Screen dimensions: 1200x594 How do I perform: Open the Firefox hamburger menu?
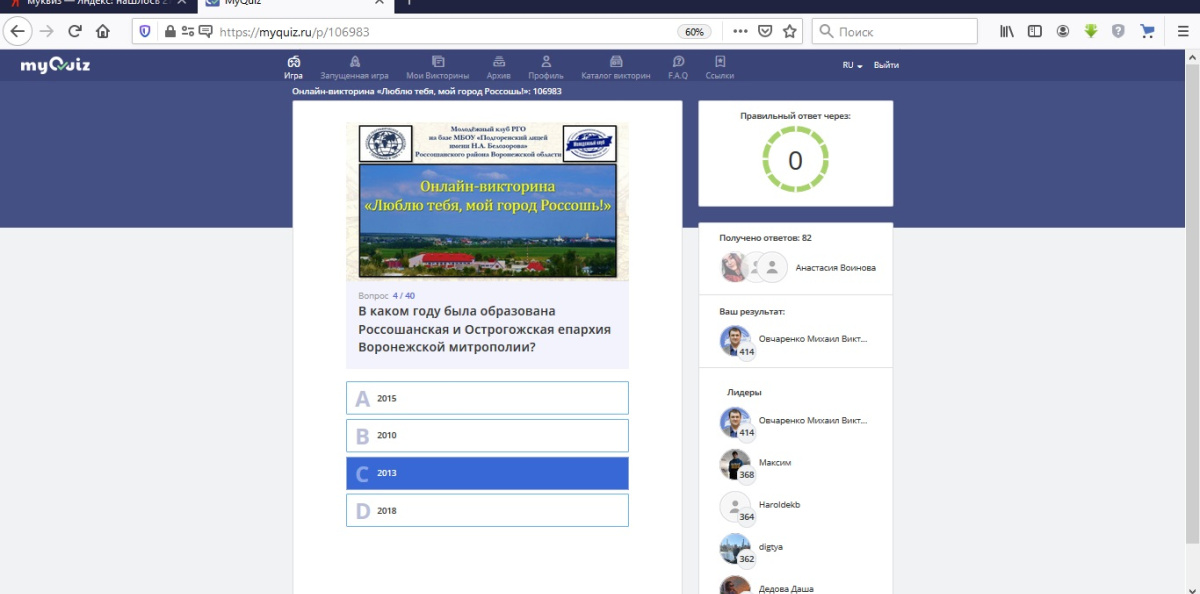[x=1182, y=31]
